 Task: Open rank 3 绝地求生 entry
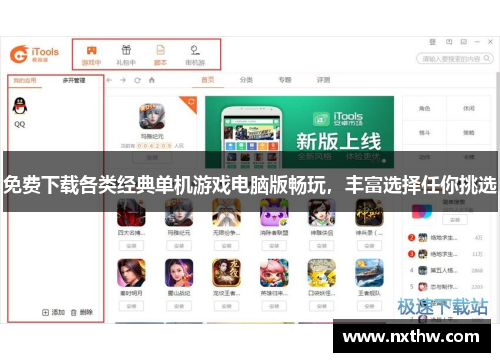point(445,254)
